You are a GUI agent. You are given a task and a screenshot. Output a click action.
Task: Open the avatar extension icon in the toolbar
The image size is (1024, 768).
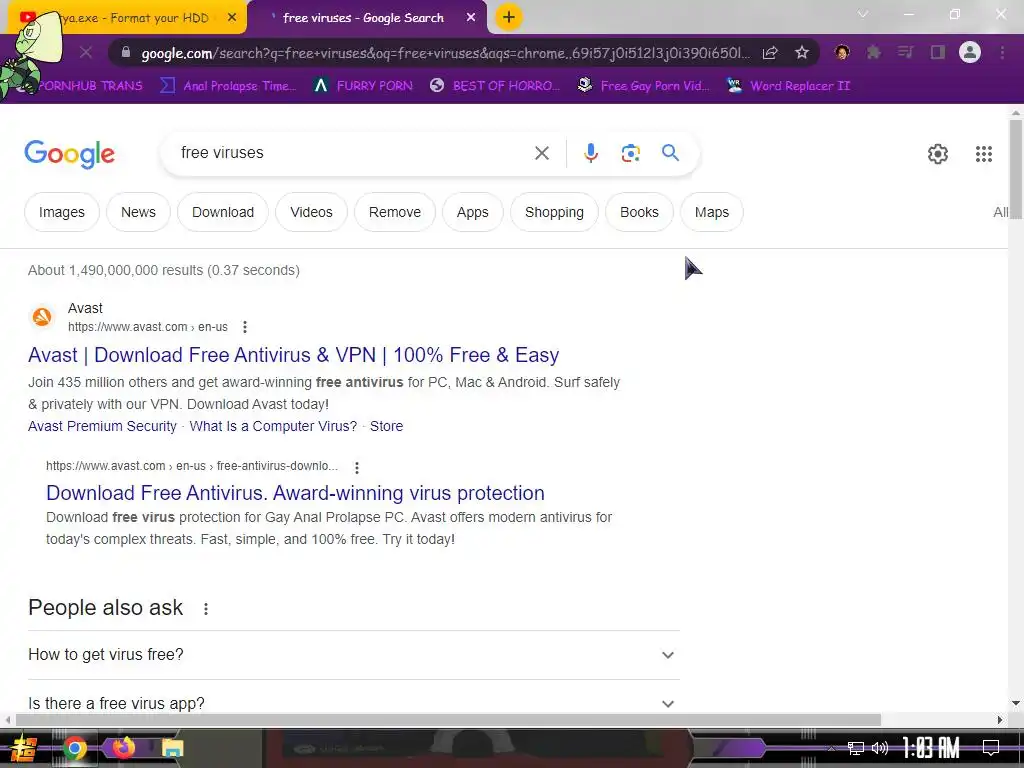coord(842,52)
